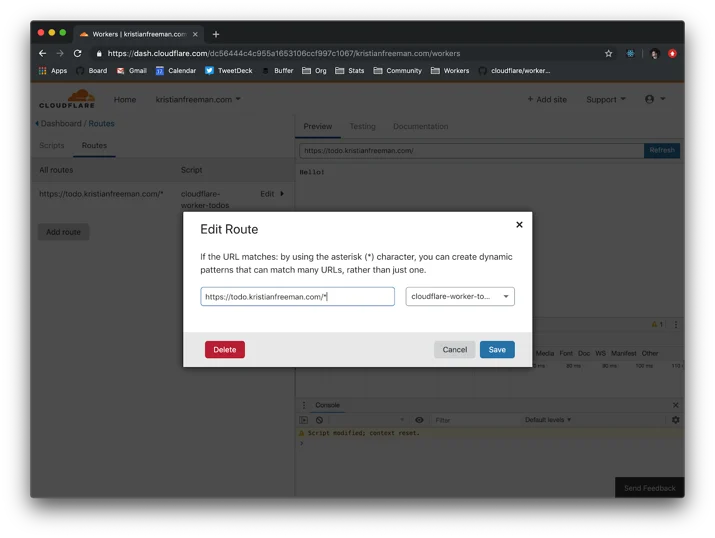The width and height of the screenshot is (715, 538).
Task: Click the console Filter field
Action: (474, 420)
